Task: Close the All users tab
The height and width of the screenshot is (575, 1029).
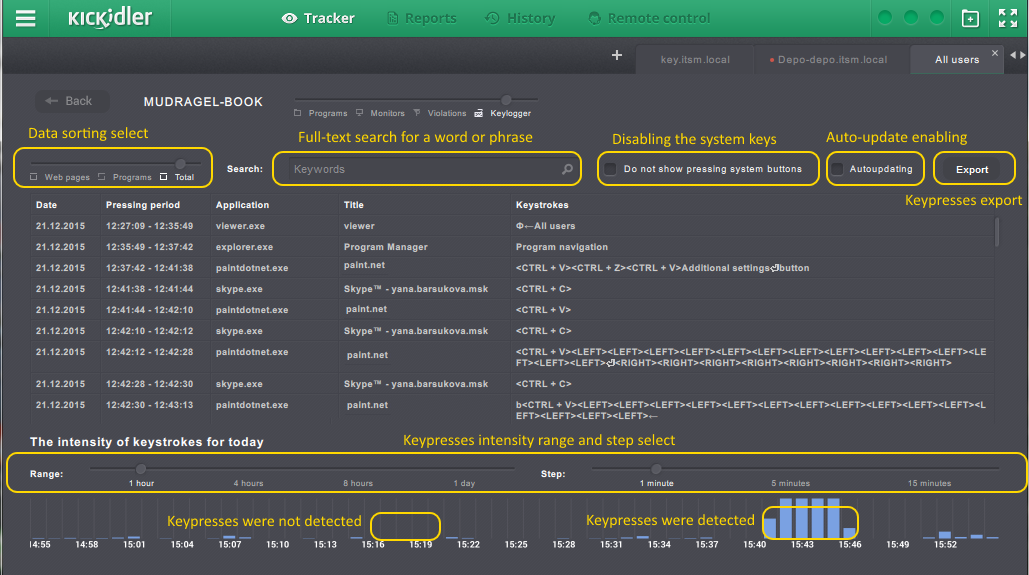Action: 994,53
